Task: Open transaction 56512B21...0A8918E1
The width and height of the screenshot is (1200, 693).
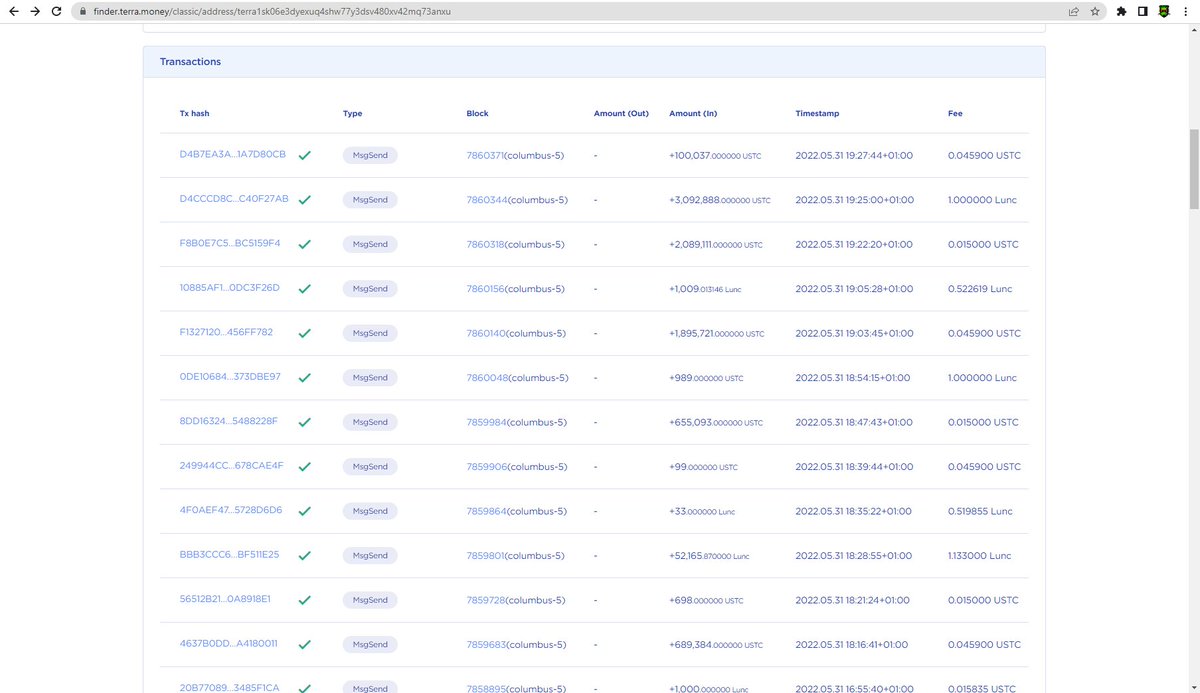Action: coord(225,600)
